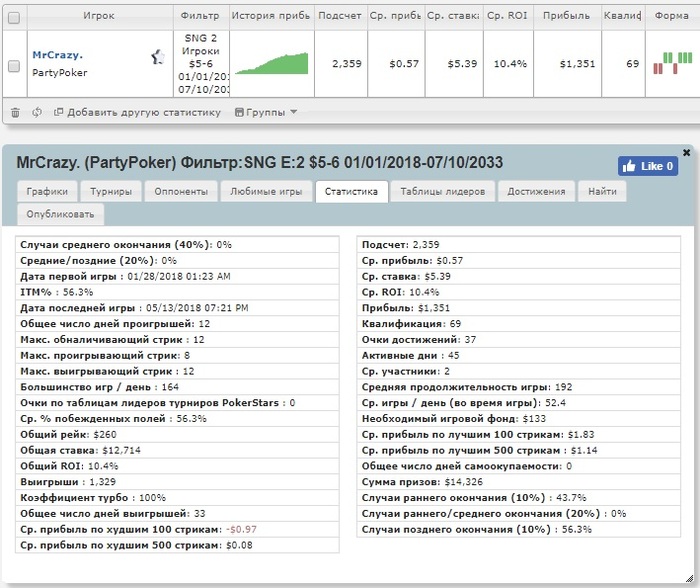
Task: Click Общее число дней выигрышей: 33 row
Action: pos(177,513)
